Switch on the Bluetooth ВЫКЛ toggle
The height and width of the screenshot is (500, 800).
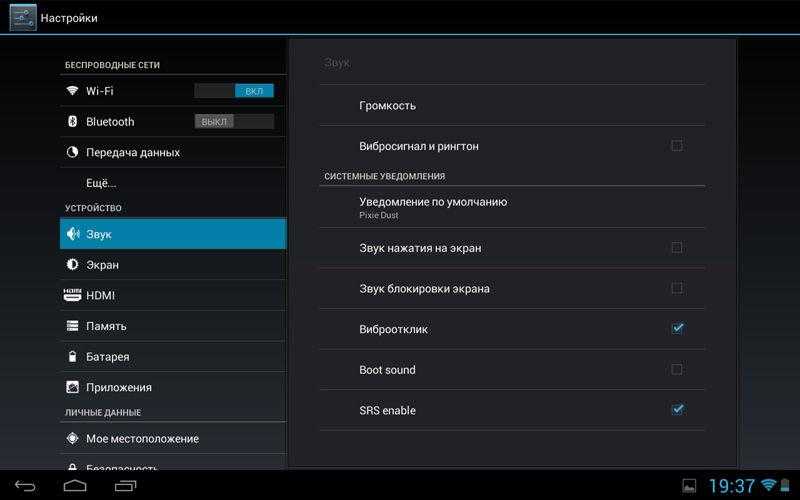(x=234, y=121)
